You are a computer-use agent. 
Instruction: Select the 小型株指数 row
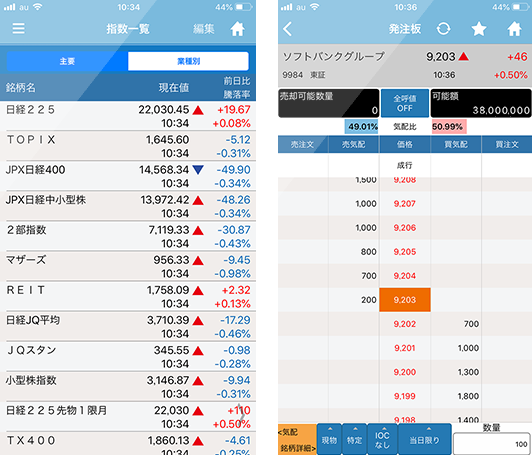pyautogui.click(x=128, y=387)
